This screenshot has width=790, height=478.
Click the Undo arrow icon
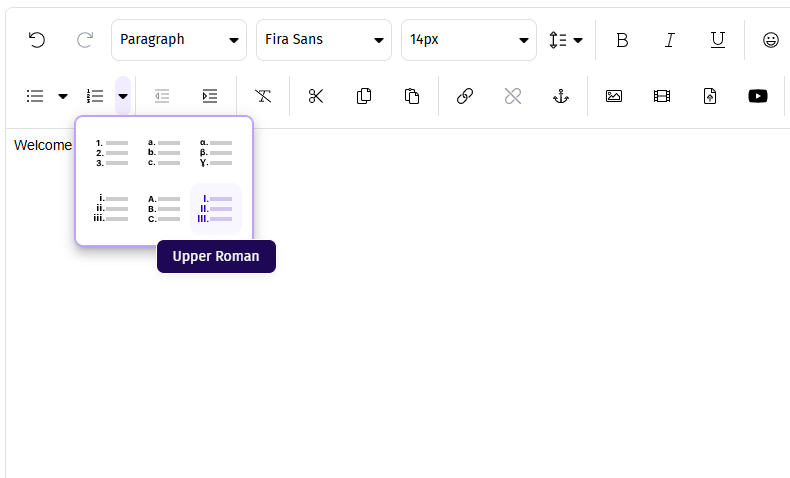(37, 40)
